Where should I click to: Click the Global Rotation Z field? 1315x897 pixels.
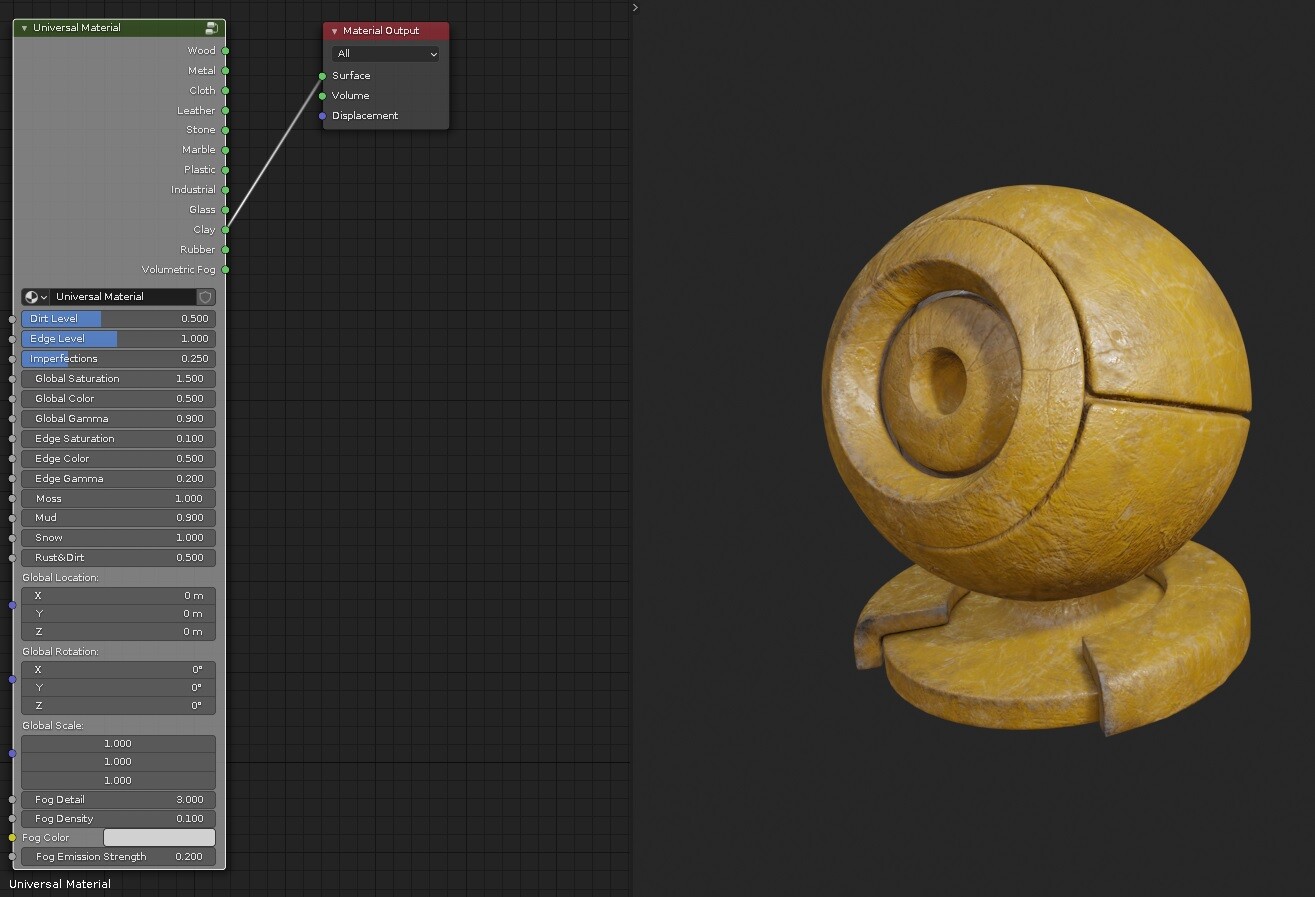117,705
